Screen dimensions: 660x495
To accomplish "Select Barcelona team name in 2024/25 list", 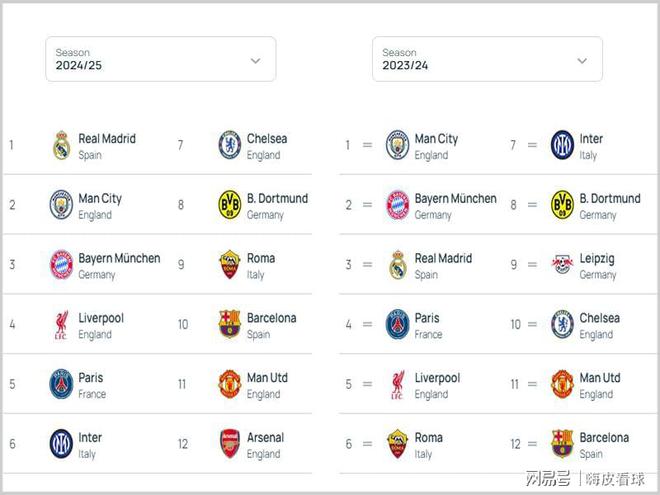I will point(271,318).
